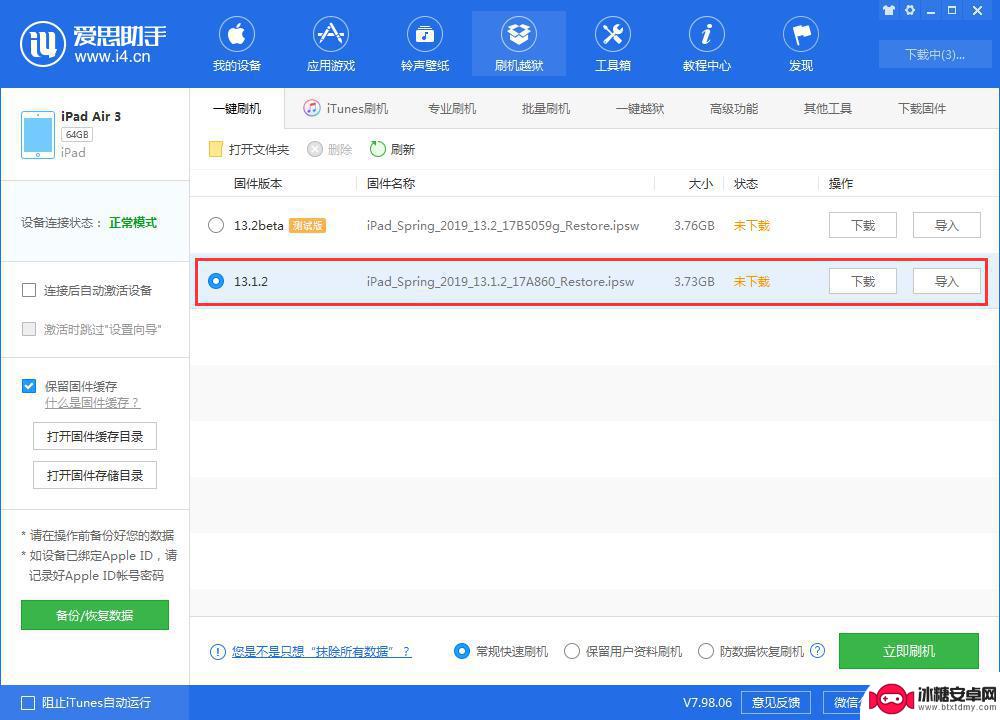The height and width of the screenshot is (720, 1000).
Task: Click 导入 button for 13.2beta firmware
Action: 946,225
